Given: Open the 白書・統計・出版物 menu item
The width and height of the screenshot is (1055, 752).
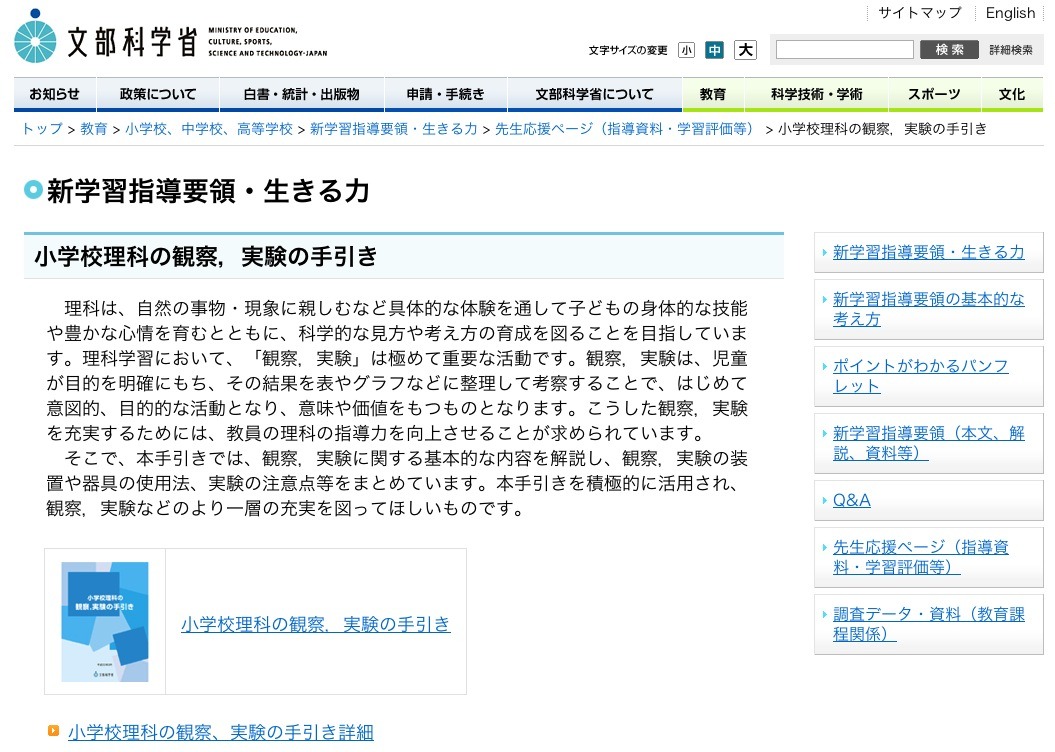Looking at the screenshot, I should (302, 94).
